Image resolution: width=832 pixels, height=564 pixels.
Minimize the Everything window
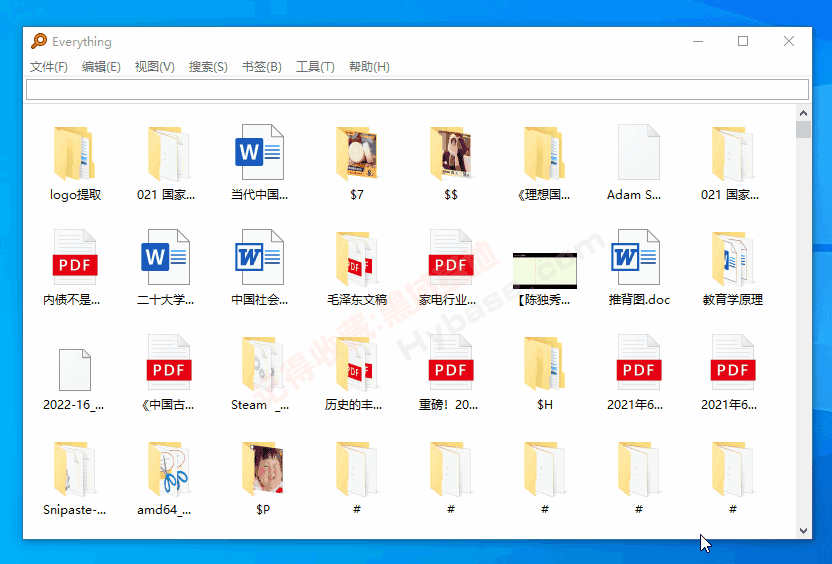(698, 41)
